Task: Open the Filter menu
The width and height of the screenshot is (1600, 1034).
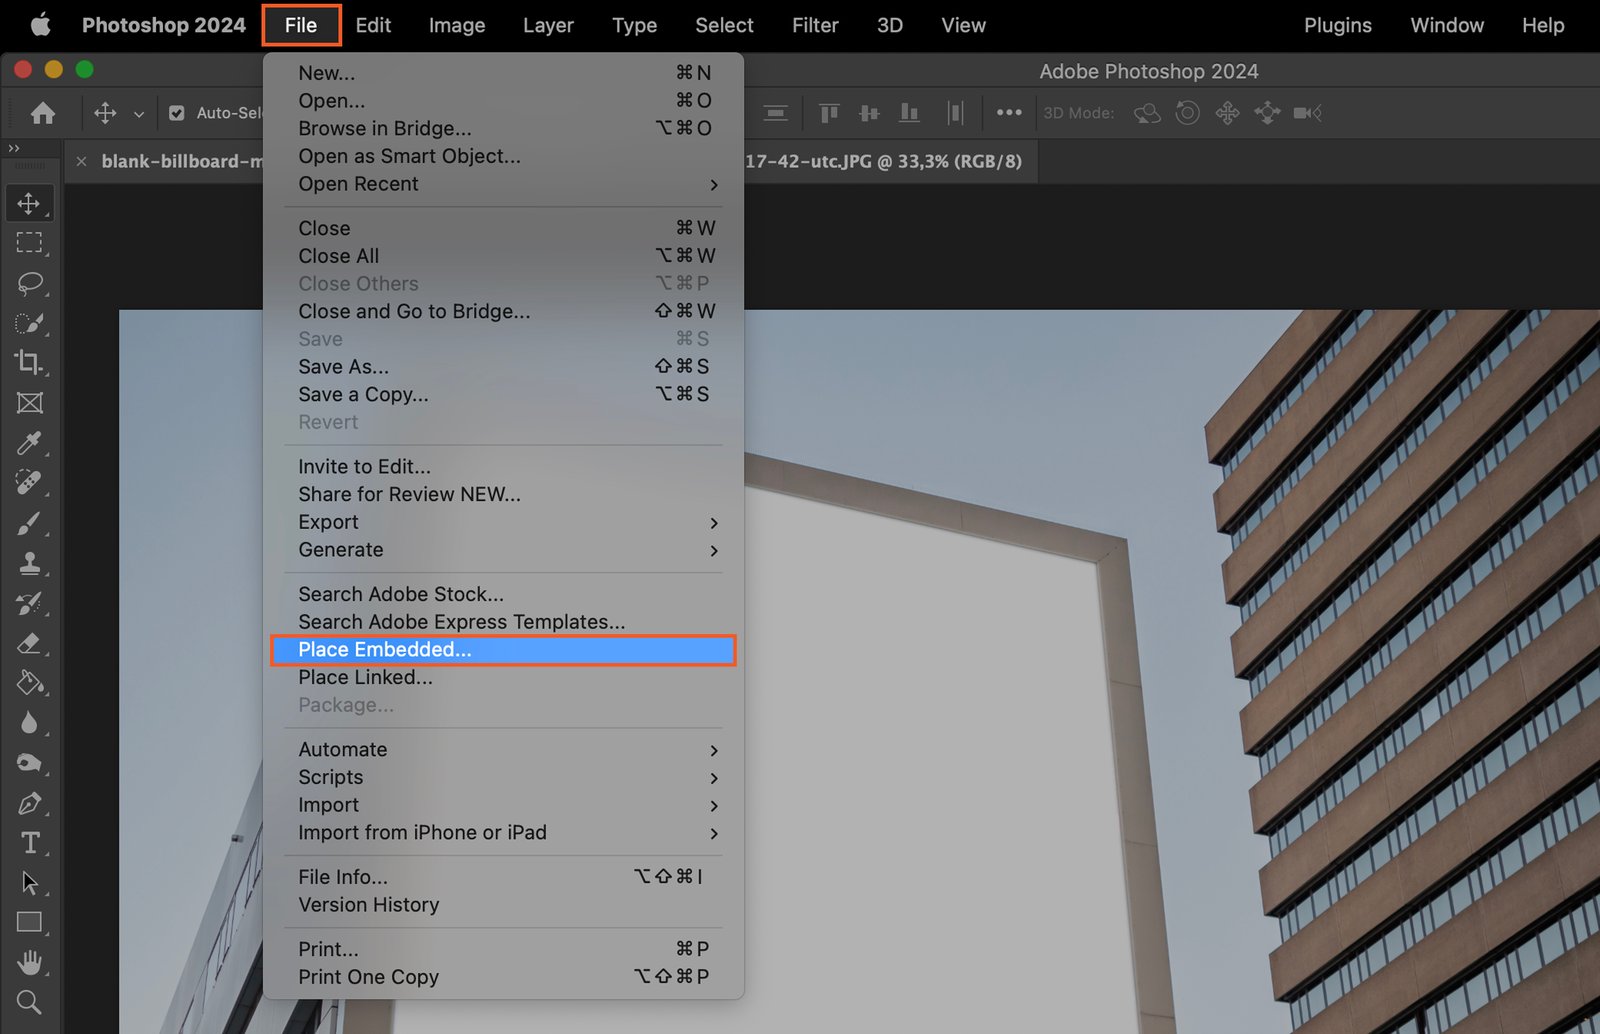Action: pyautogui.click(x=814, y=25)
